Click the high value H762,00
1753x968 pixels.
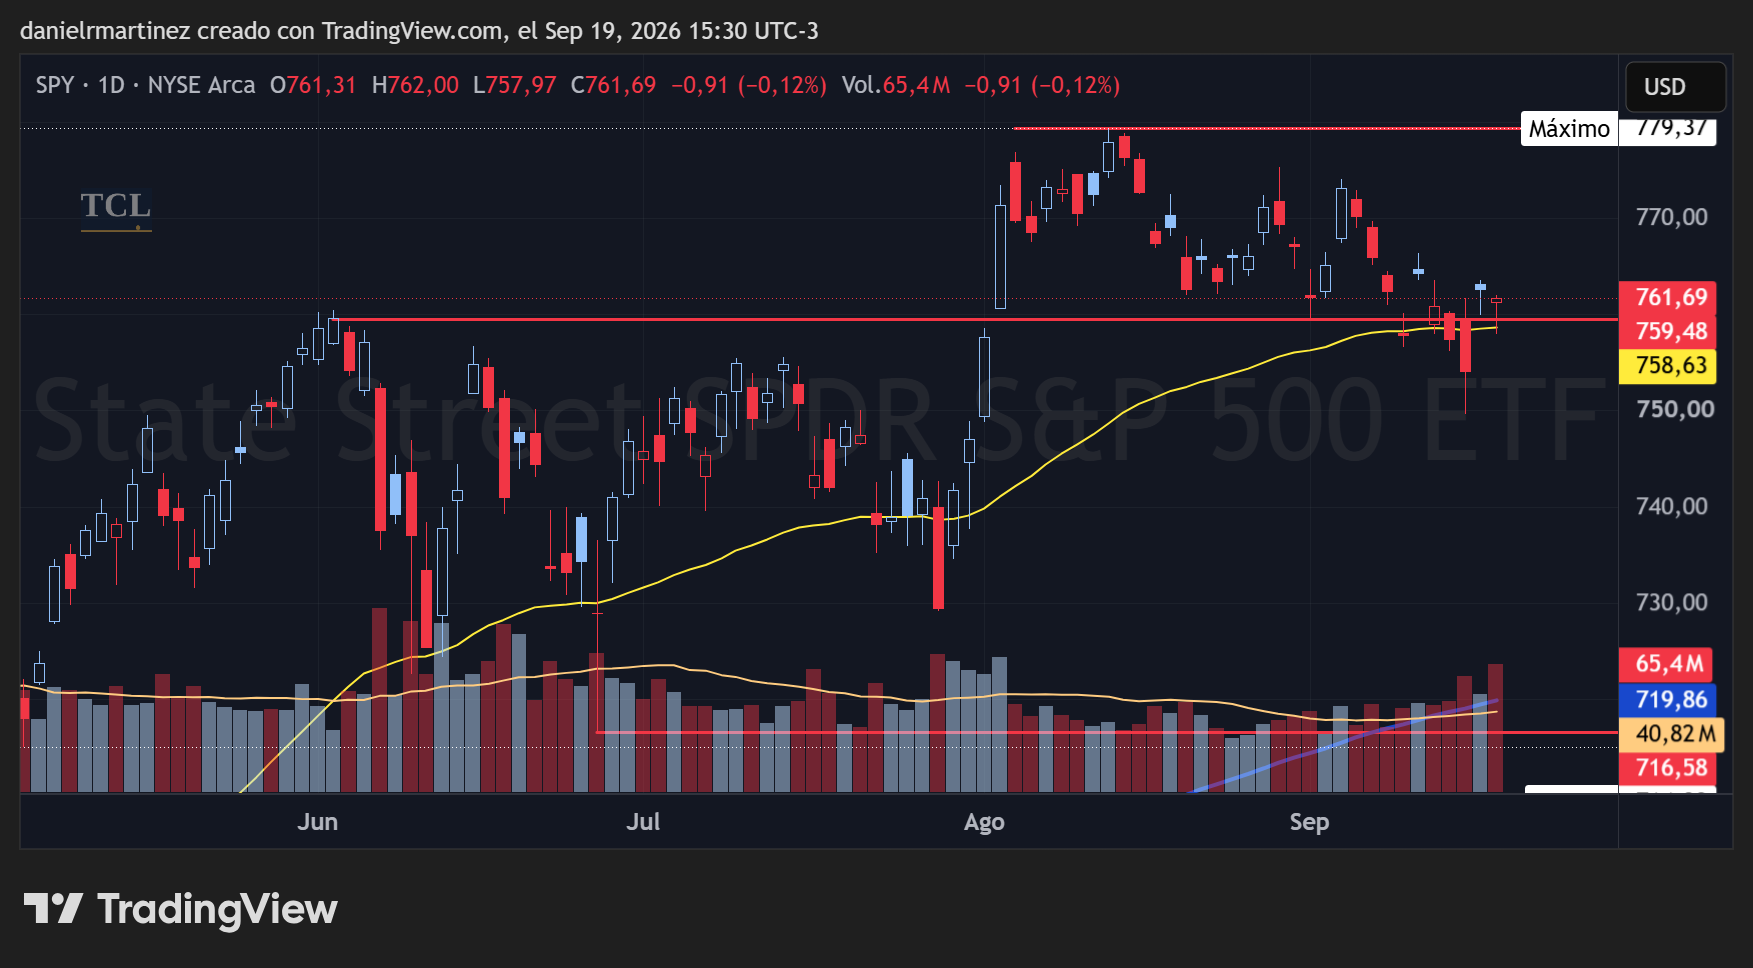point(415,85)
